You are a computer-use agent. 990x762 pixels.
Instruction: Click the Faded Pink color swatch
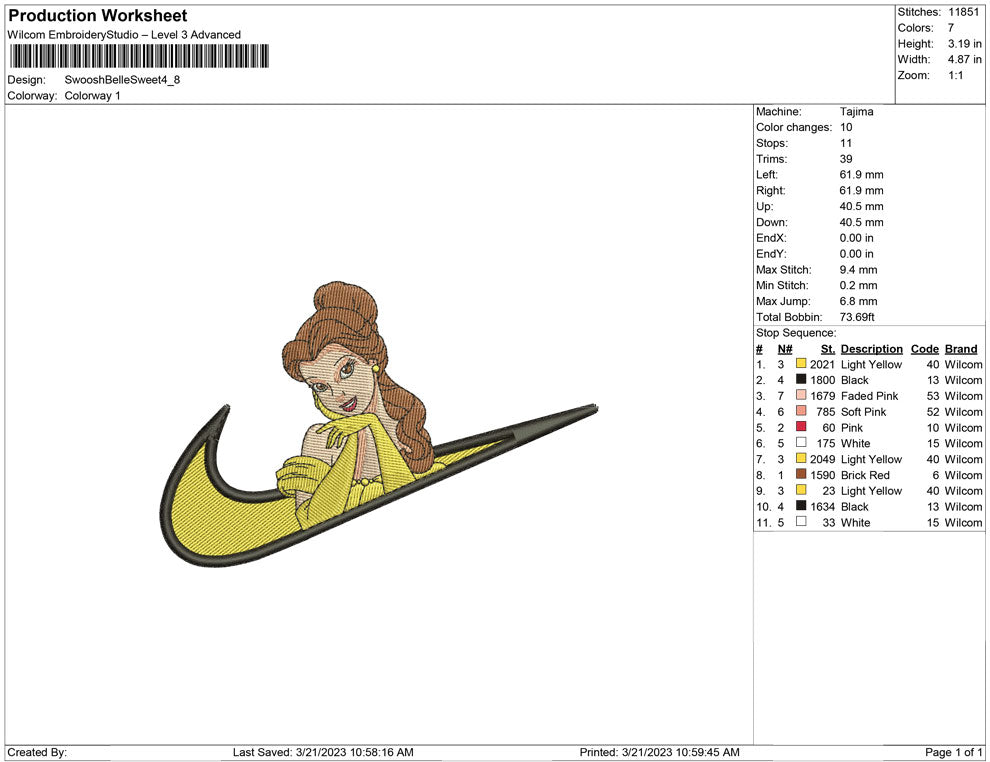801,396
